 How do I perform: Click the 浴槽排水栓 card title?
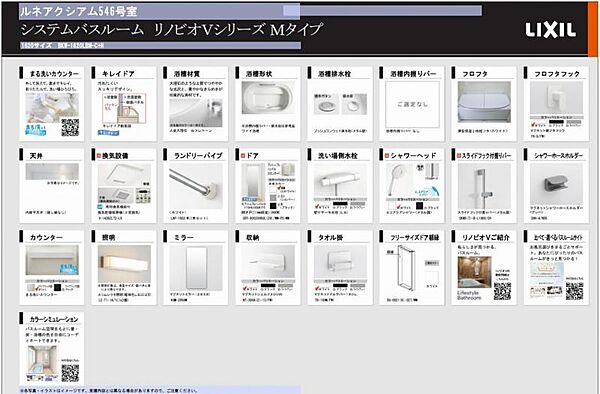(334, 74)
